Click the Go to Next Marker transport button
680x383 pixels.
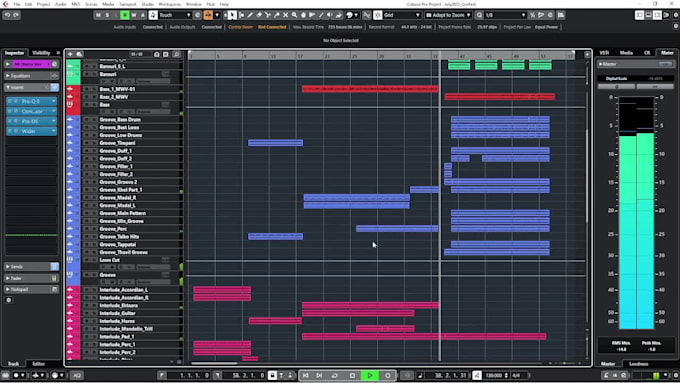(x=319, y=375)
